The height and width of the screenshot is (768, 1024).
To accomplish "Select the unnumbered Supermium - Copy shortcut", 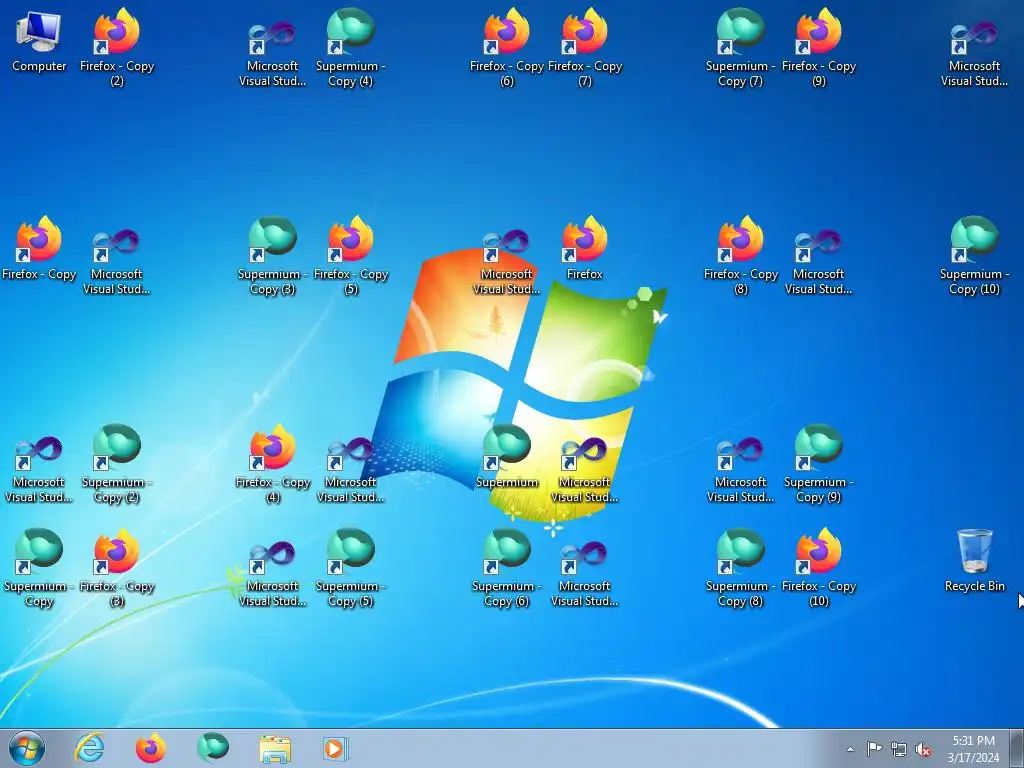I will (x=39, y=568).
